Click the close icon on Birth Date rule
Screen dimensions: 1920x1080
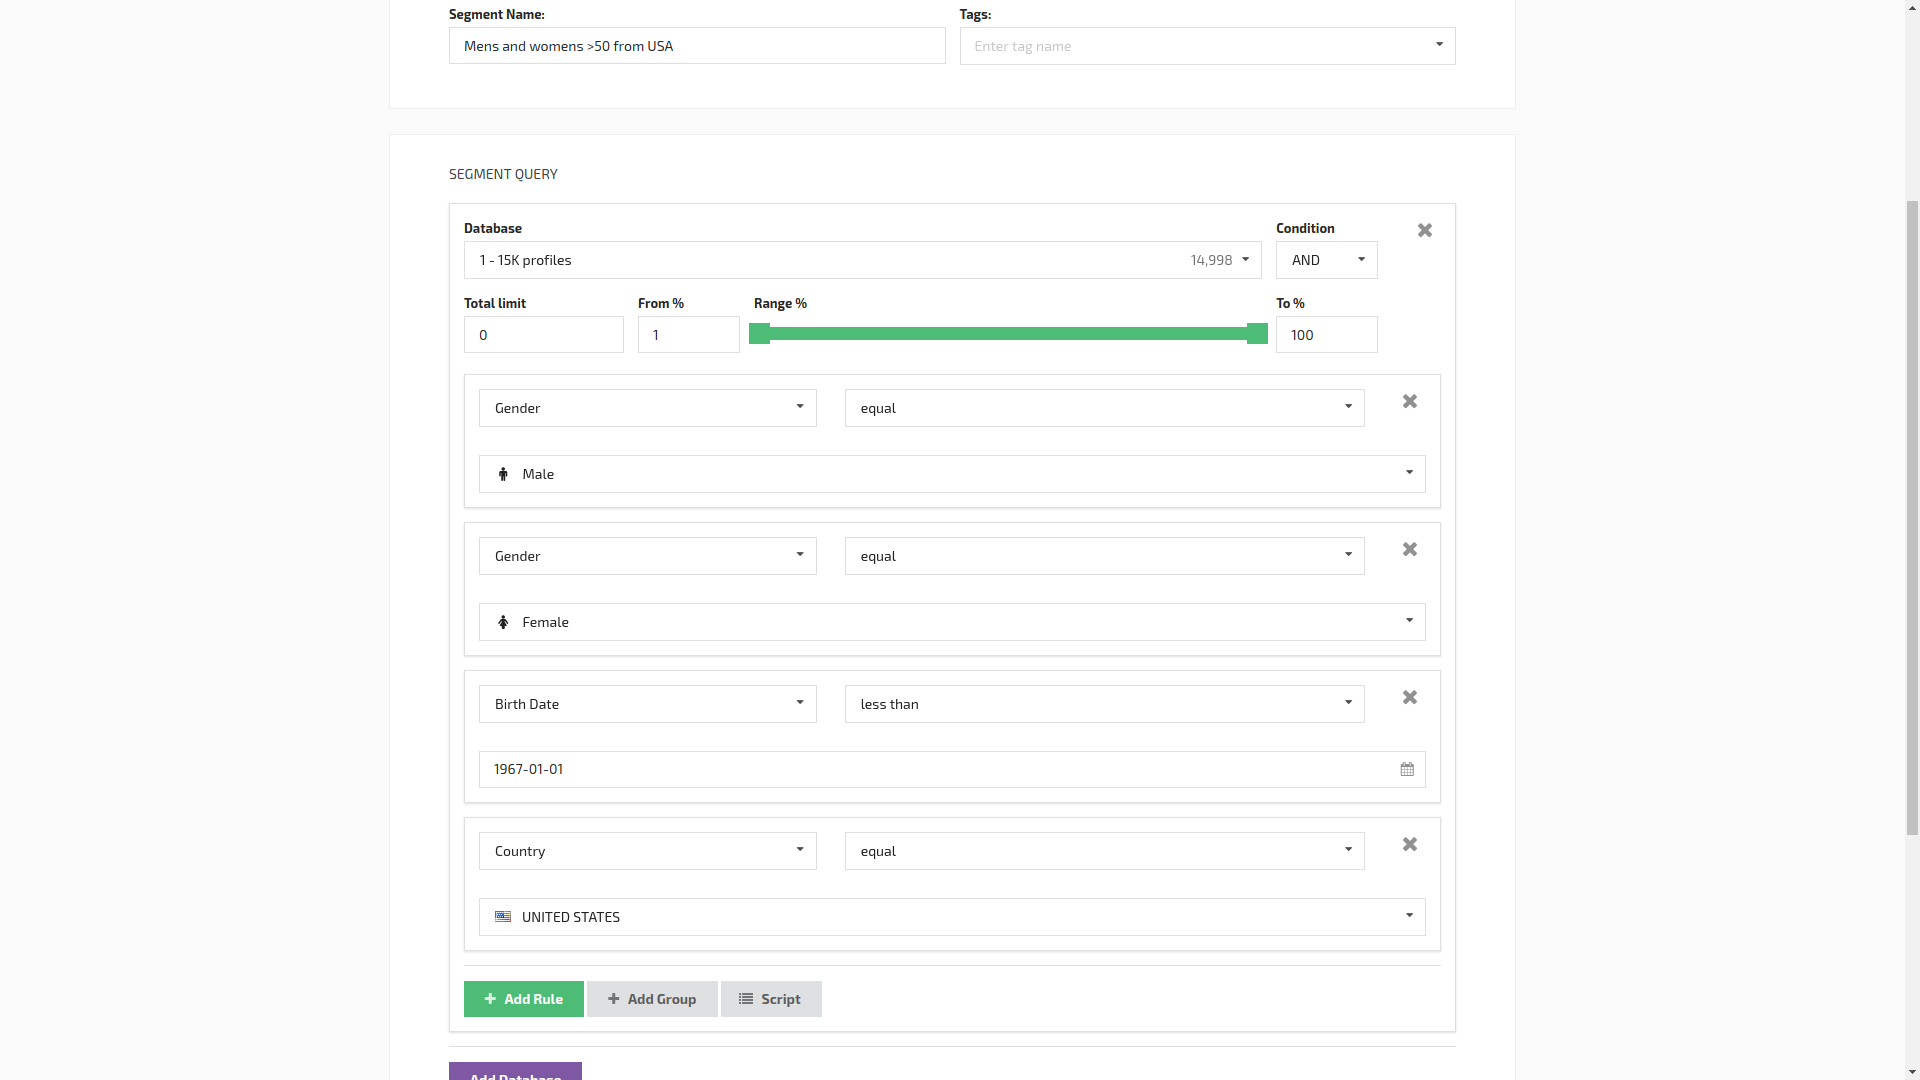pos(1408,696)
